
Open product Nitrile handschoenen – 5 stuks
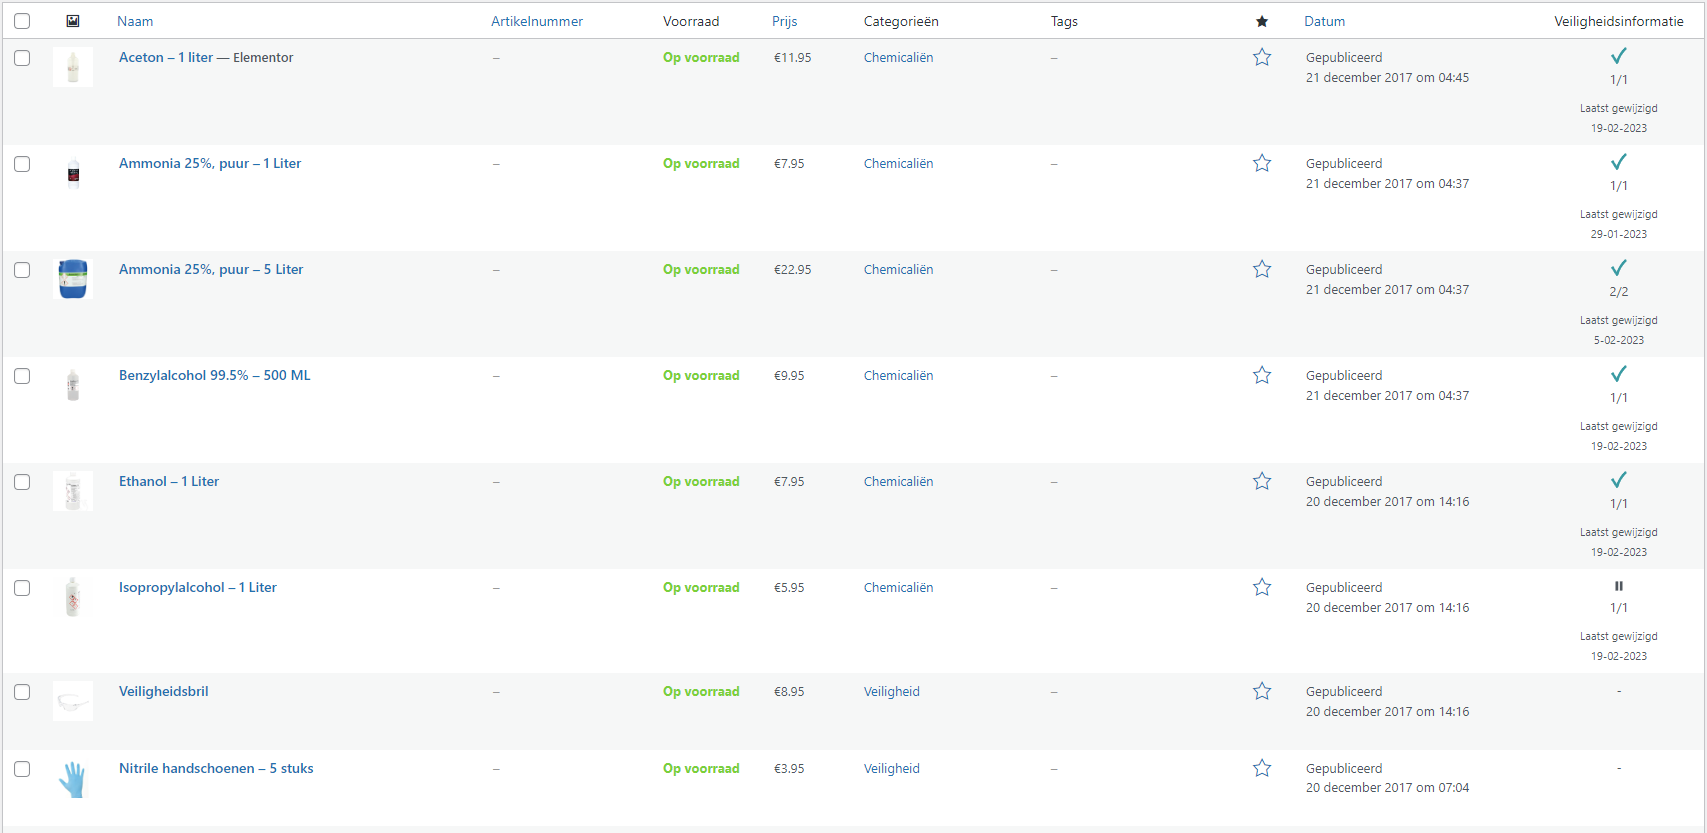click(x=216, y=768)
